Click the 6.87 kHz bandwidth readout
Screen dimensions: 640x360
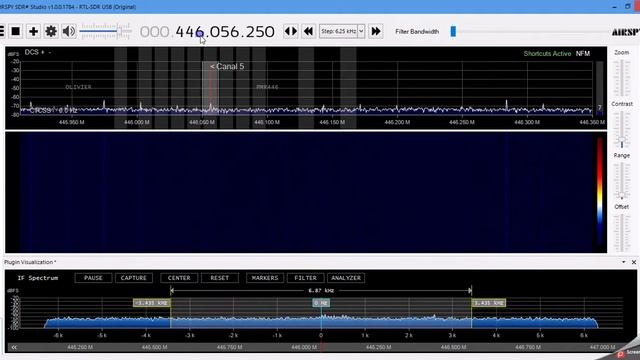pyautogui.click(x=321, y=291)
